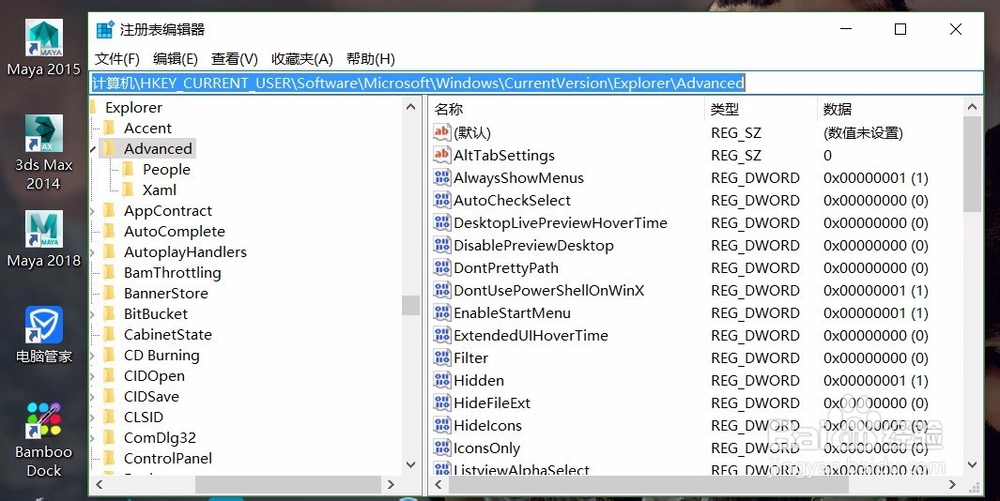
Task: Collapse the Advanced key in tree
Action: point(94,149)
